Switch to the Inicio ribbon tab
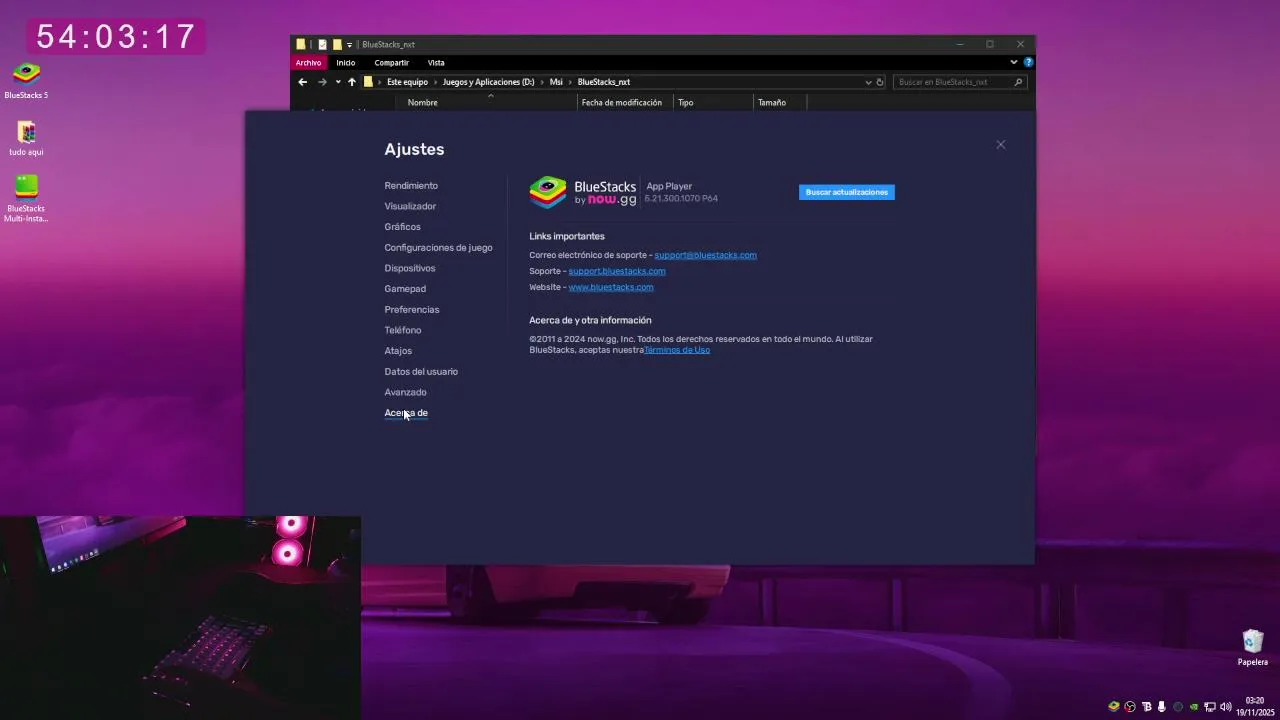The height and width of the screenshot is (720, 1280). tap(346, 62)
